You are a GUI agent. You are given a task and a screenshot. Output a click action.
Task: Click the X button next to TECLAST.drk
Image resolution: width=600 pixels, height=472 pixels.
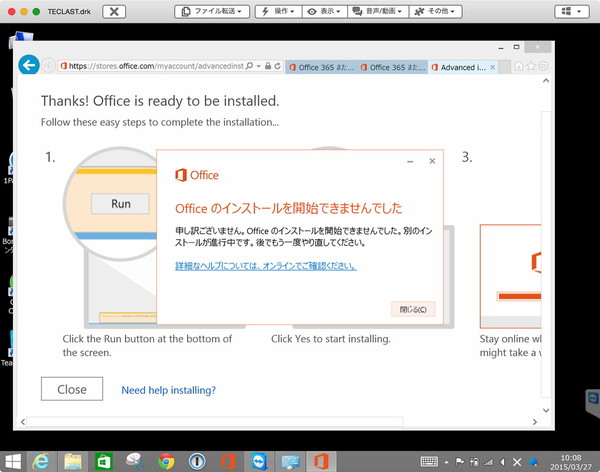(x=114, y=11)
